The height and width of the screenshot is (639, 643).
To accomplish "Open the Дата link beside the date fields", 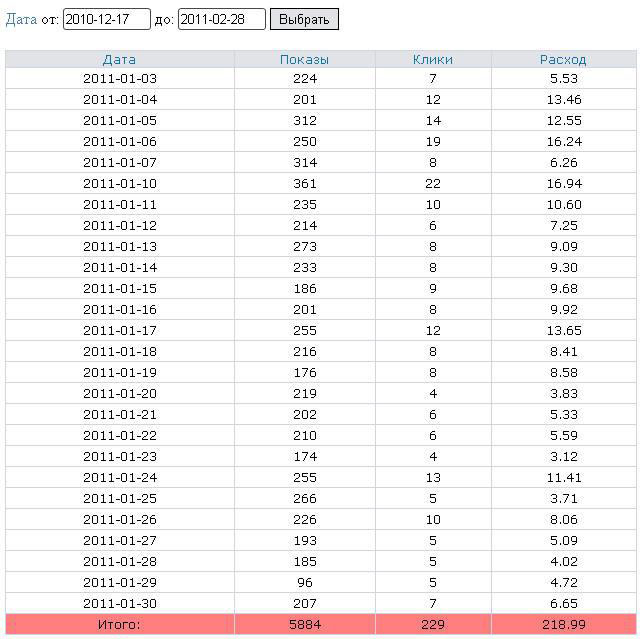I will [x=21, y=19].
